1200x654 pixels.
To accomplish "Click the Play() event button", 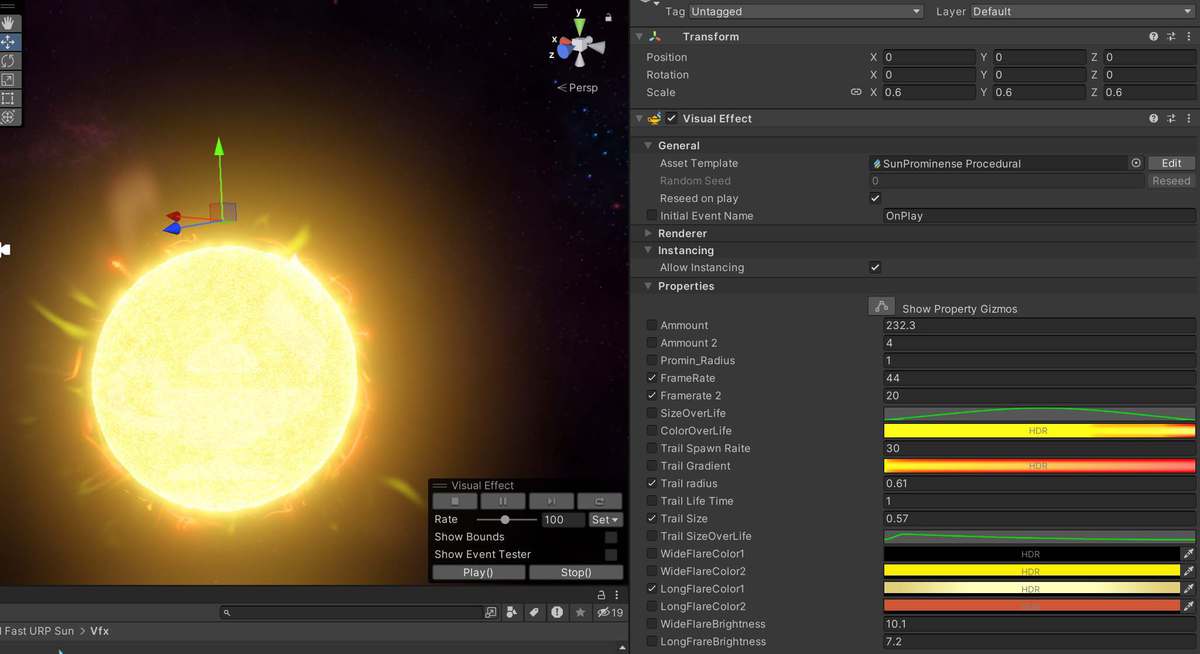I will click(x=479, y=572).
